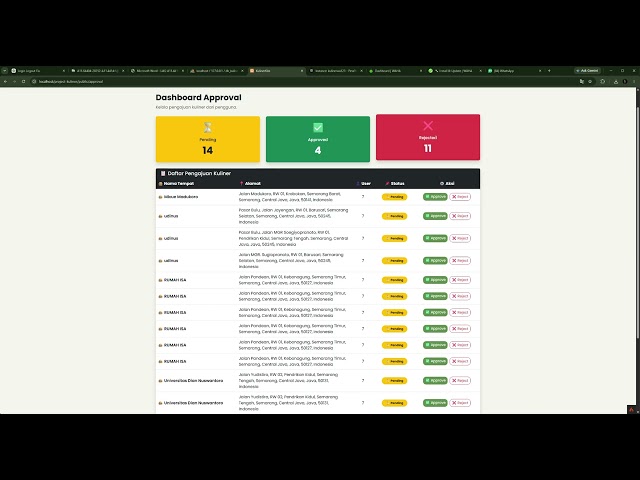Viewport: 640px width, 480px height.
Task: Open the tab search dropdown
Action: pos(4,71)
